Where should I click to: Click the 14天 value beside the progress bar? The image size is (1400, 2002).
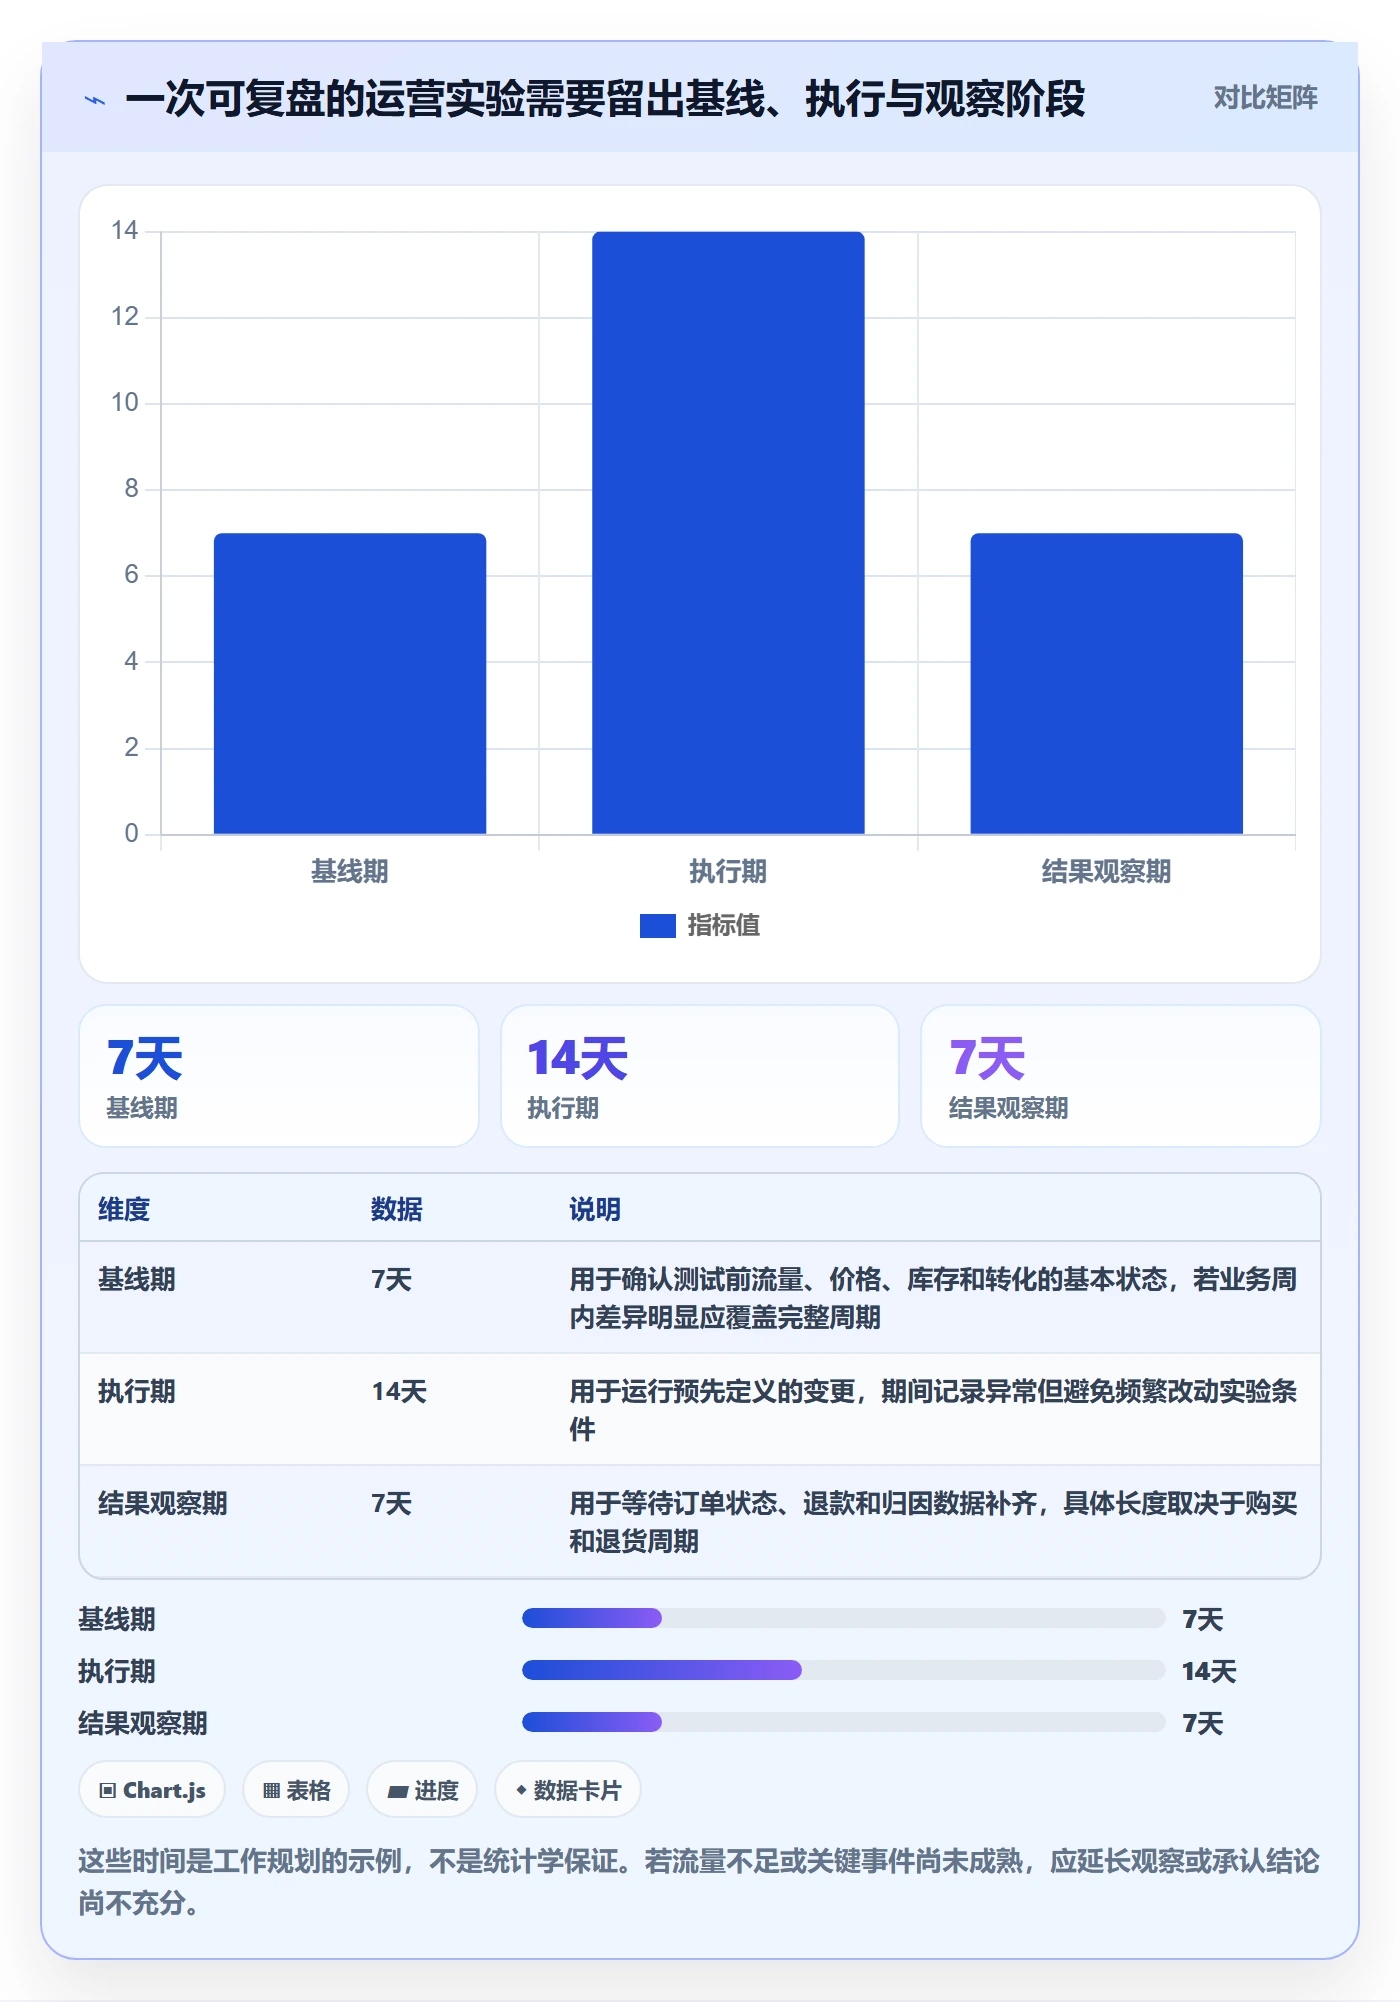[x=1209, y=1672]
